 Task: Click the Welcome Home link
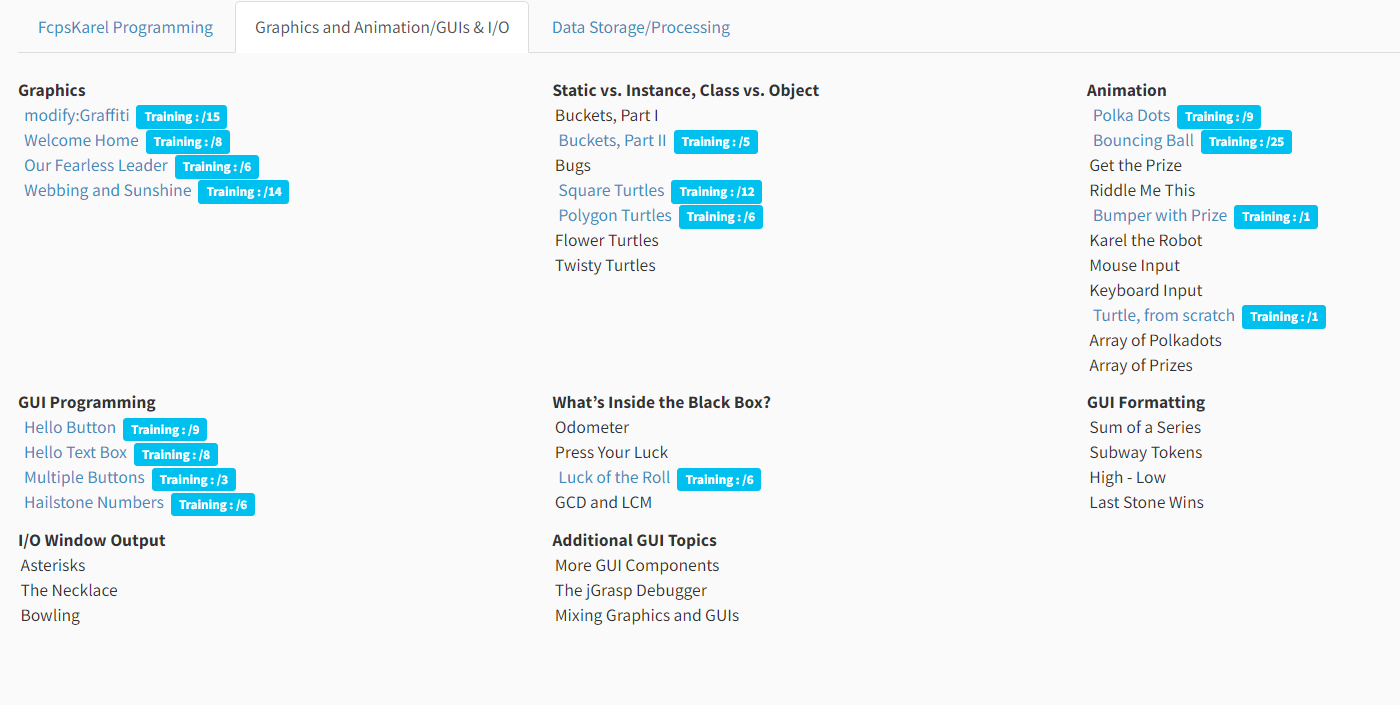(81, 140)
